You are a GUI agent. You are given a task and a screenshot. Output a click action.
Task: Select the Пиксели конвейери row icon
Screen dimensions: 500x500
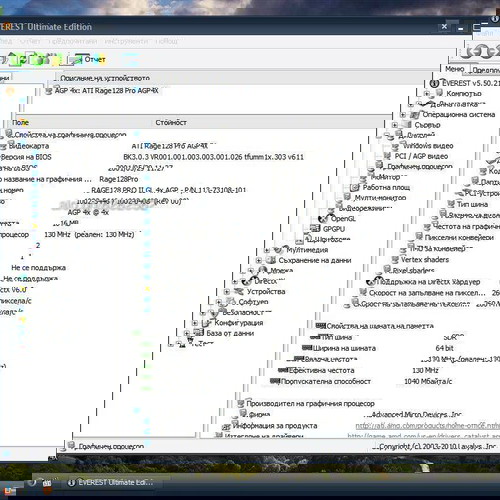point(419,237)
